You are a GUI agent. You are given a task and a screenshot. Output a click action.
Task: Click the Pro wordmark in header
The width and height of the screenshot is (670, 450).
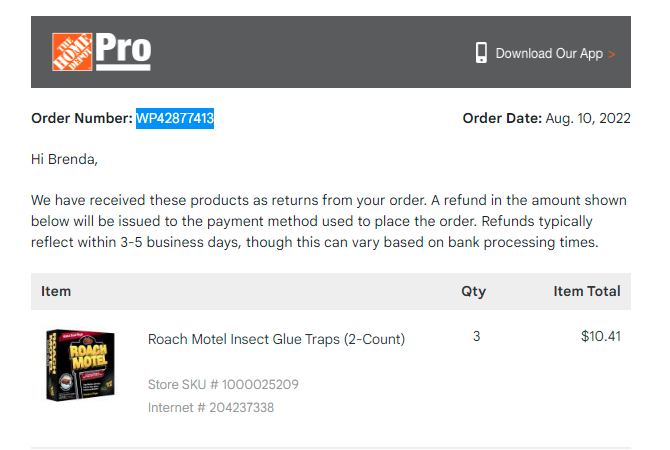point(123,51)
